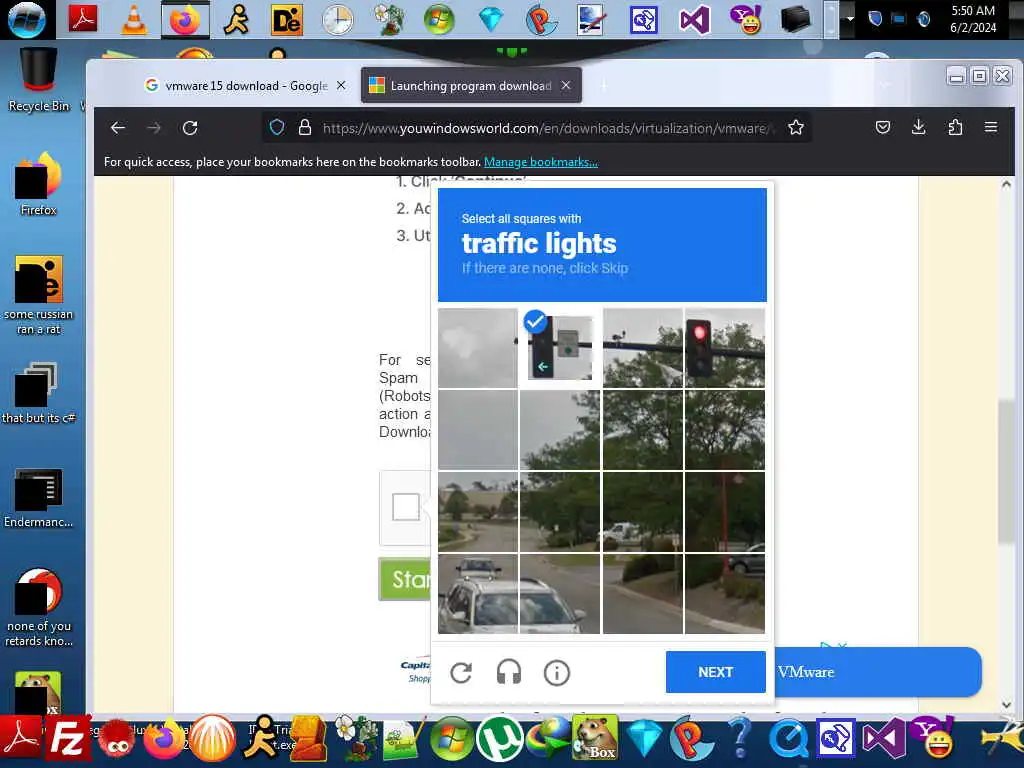
Task: Open uTorrent from the bottom dock
Action: click(x=500, y=739)
